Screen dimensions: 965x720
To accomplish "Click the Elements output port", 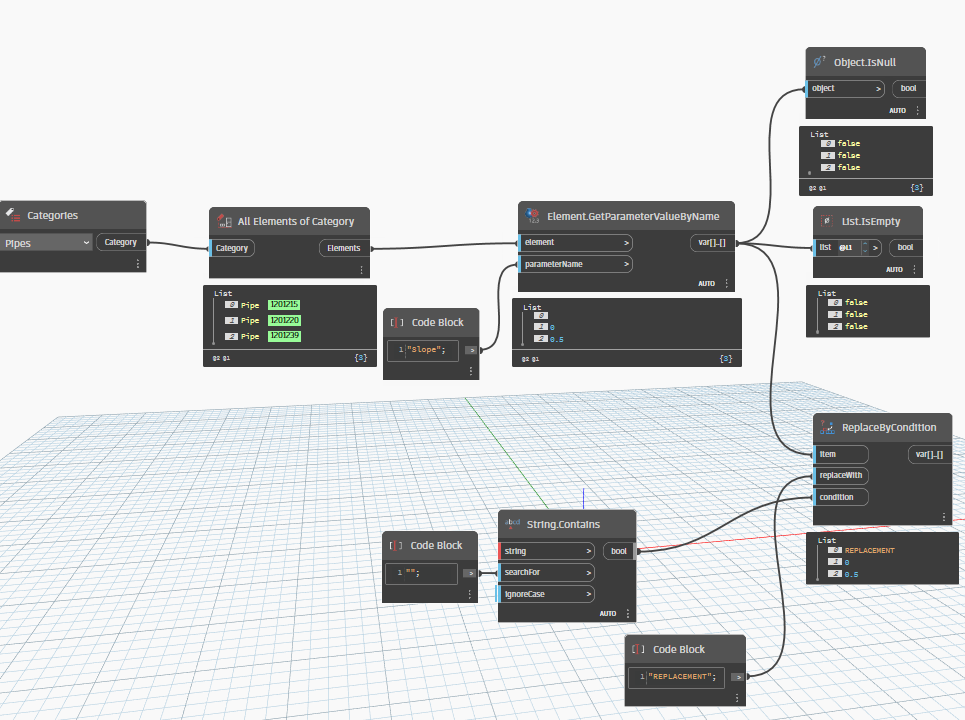I will point(343,248).
